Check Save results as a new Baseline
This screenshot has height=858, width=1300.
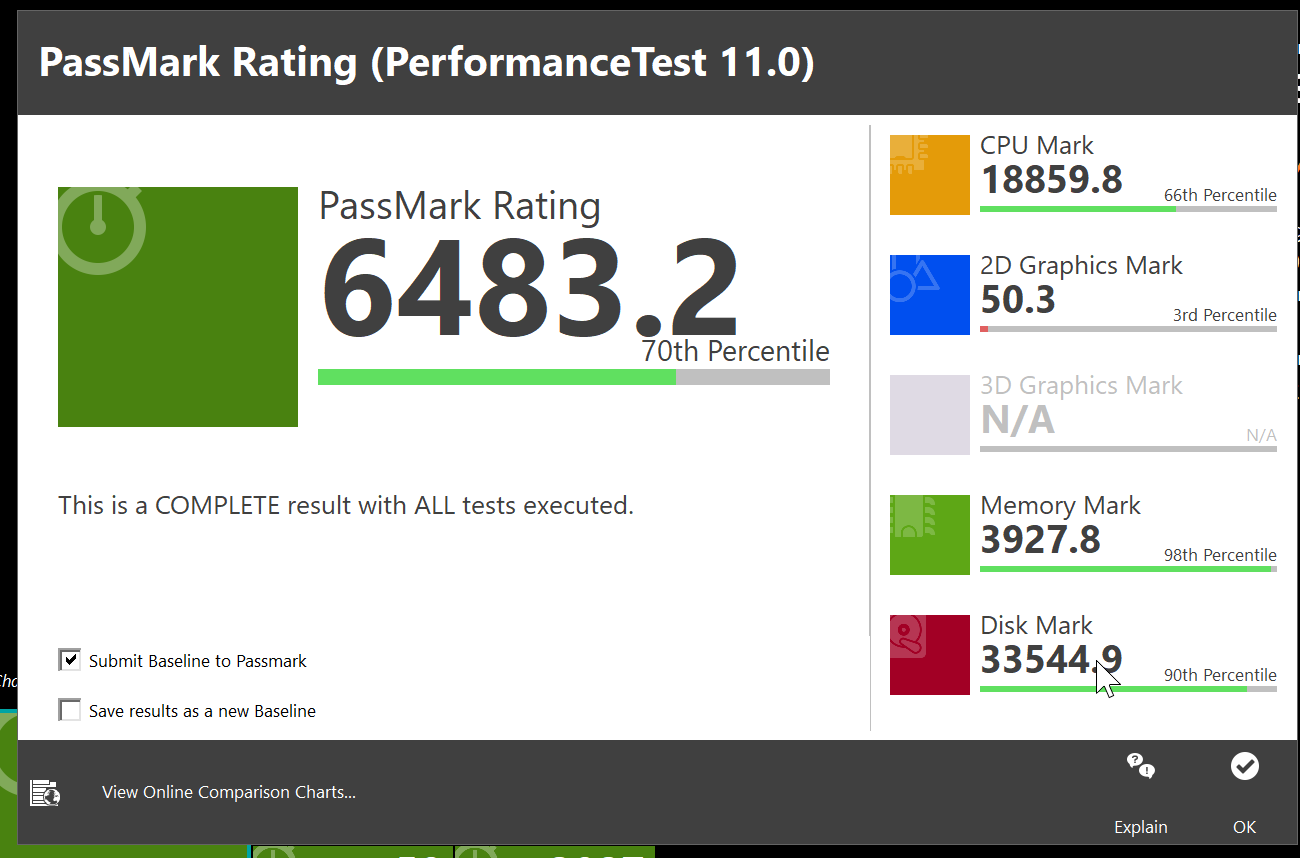70,710
